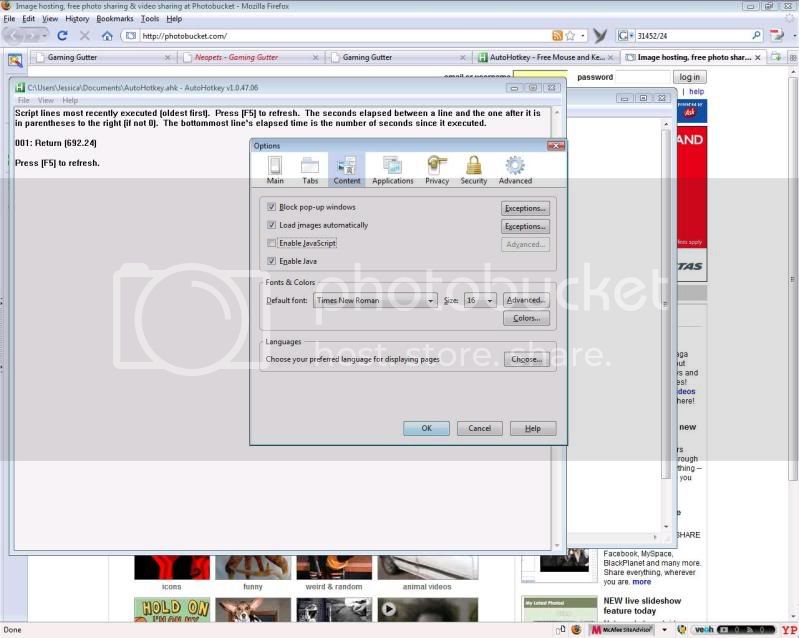Open the Main options panel icon
799x638 pixels.
275,169
